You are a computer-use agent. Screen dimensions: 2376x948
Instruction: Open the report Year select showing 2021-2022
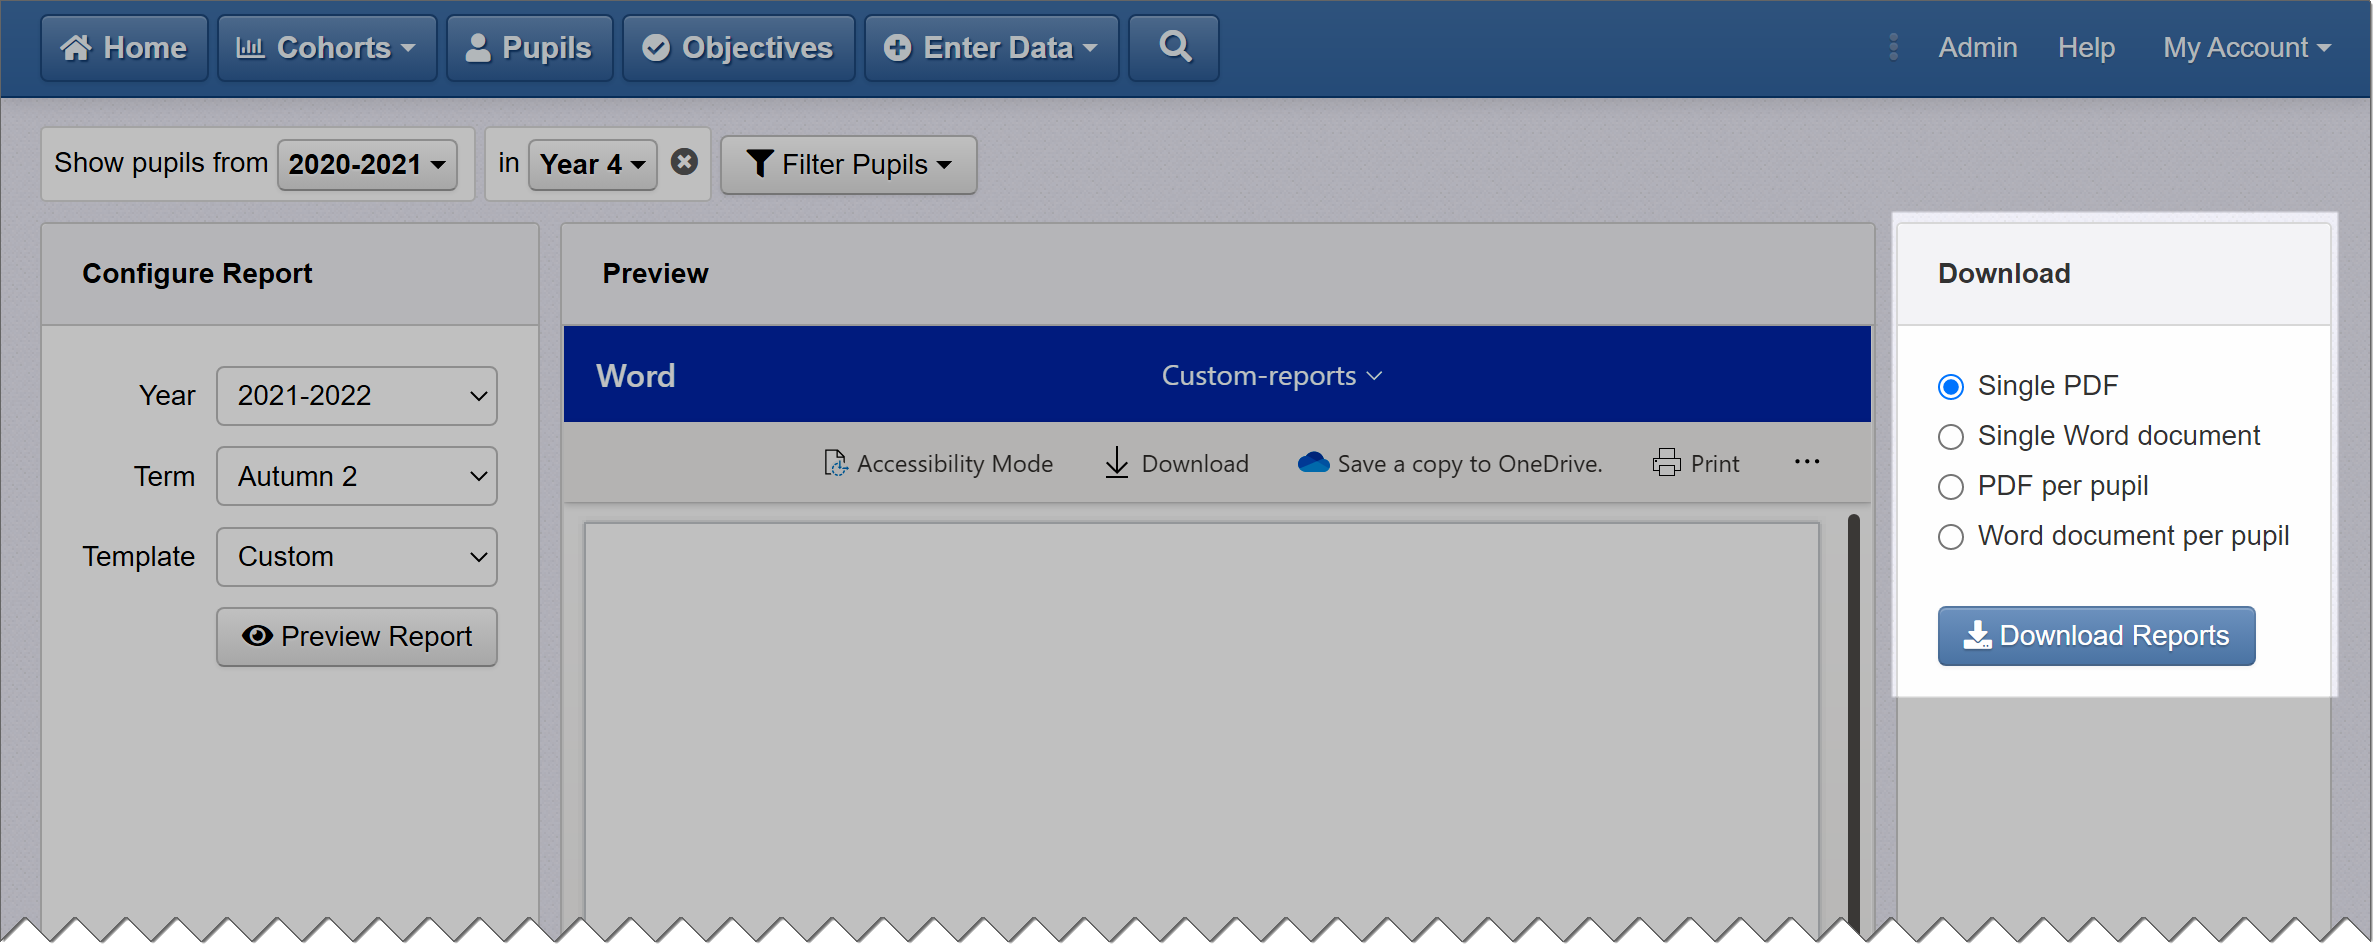[x=357, y=396]
